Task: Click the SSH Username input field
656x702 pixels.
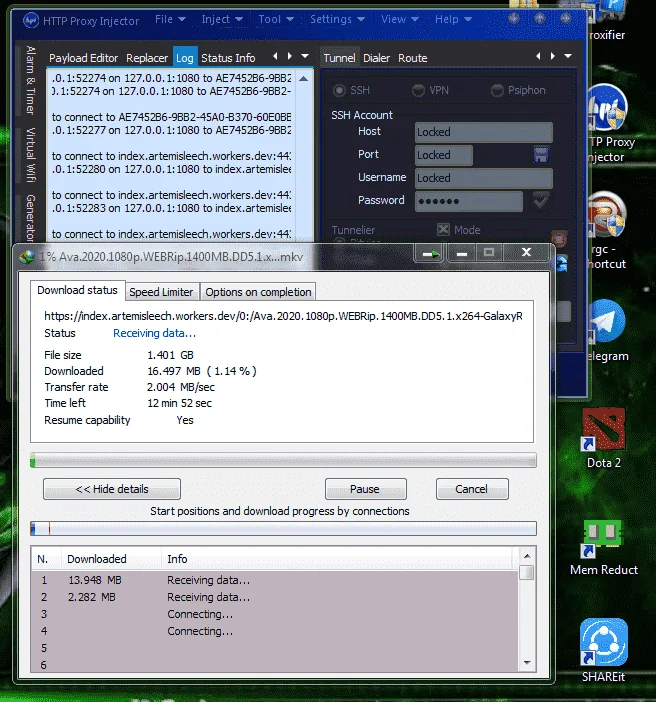Action: 484,178
